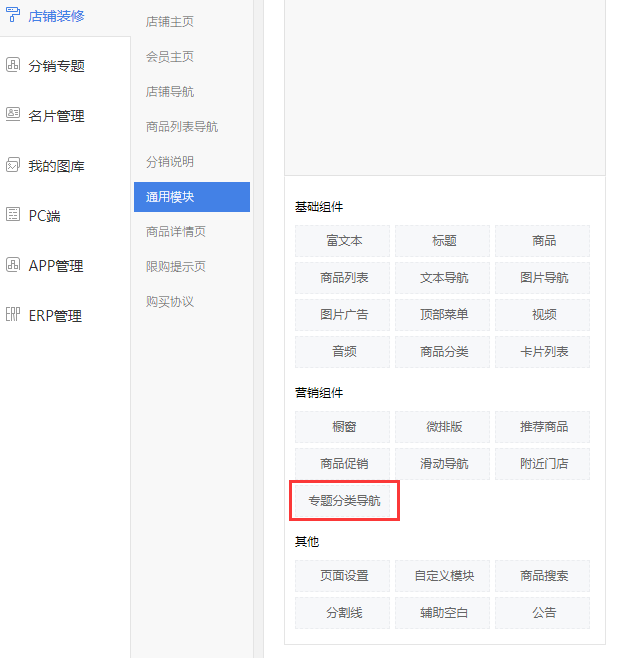Open 店铺装修 menu label
The height and width of the screenshot is (658, 621).
tap(56, 16)
